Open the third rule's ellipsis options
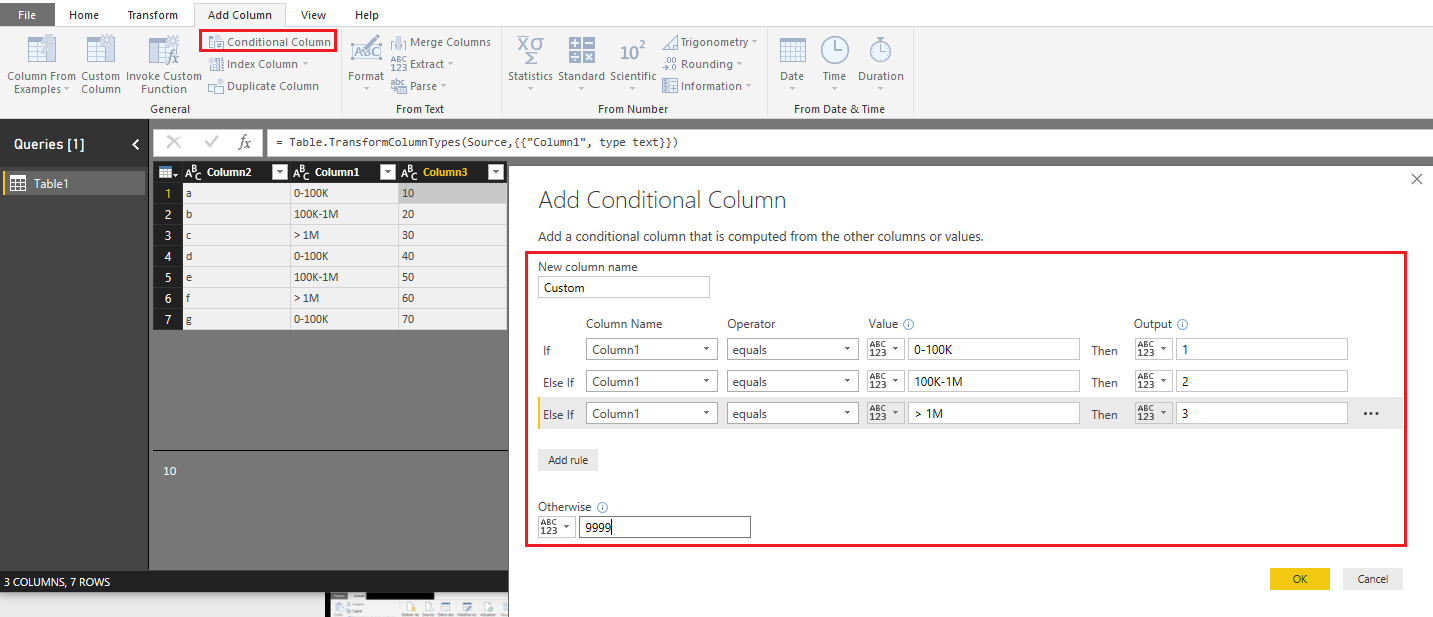The width and height of the screenshot is (1433, 617). (x=1371, y=414)
